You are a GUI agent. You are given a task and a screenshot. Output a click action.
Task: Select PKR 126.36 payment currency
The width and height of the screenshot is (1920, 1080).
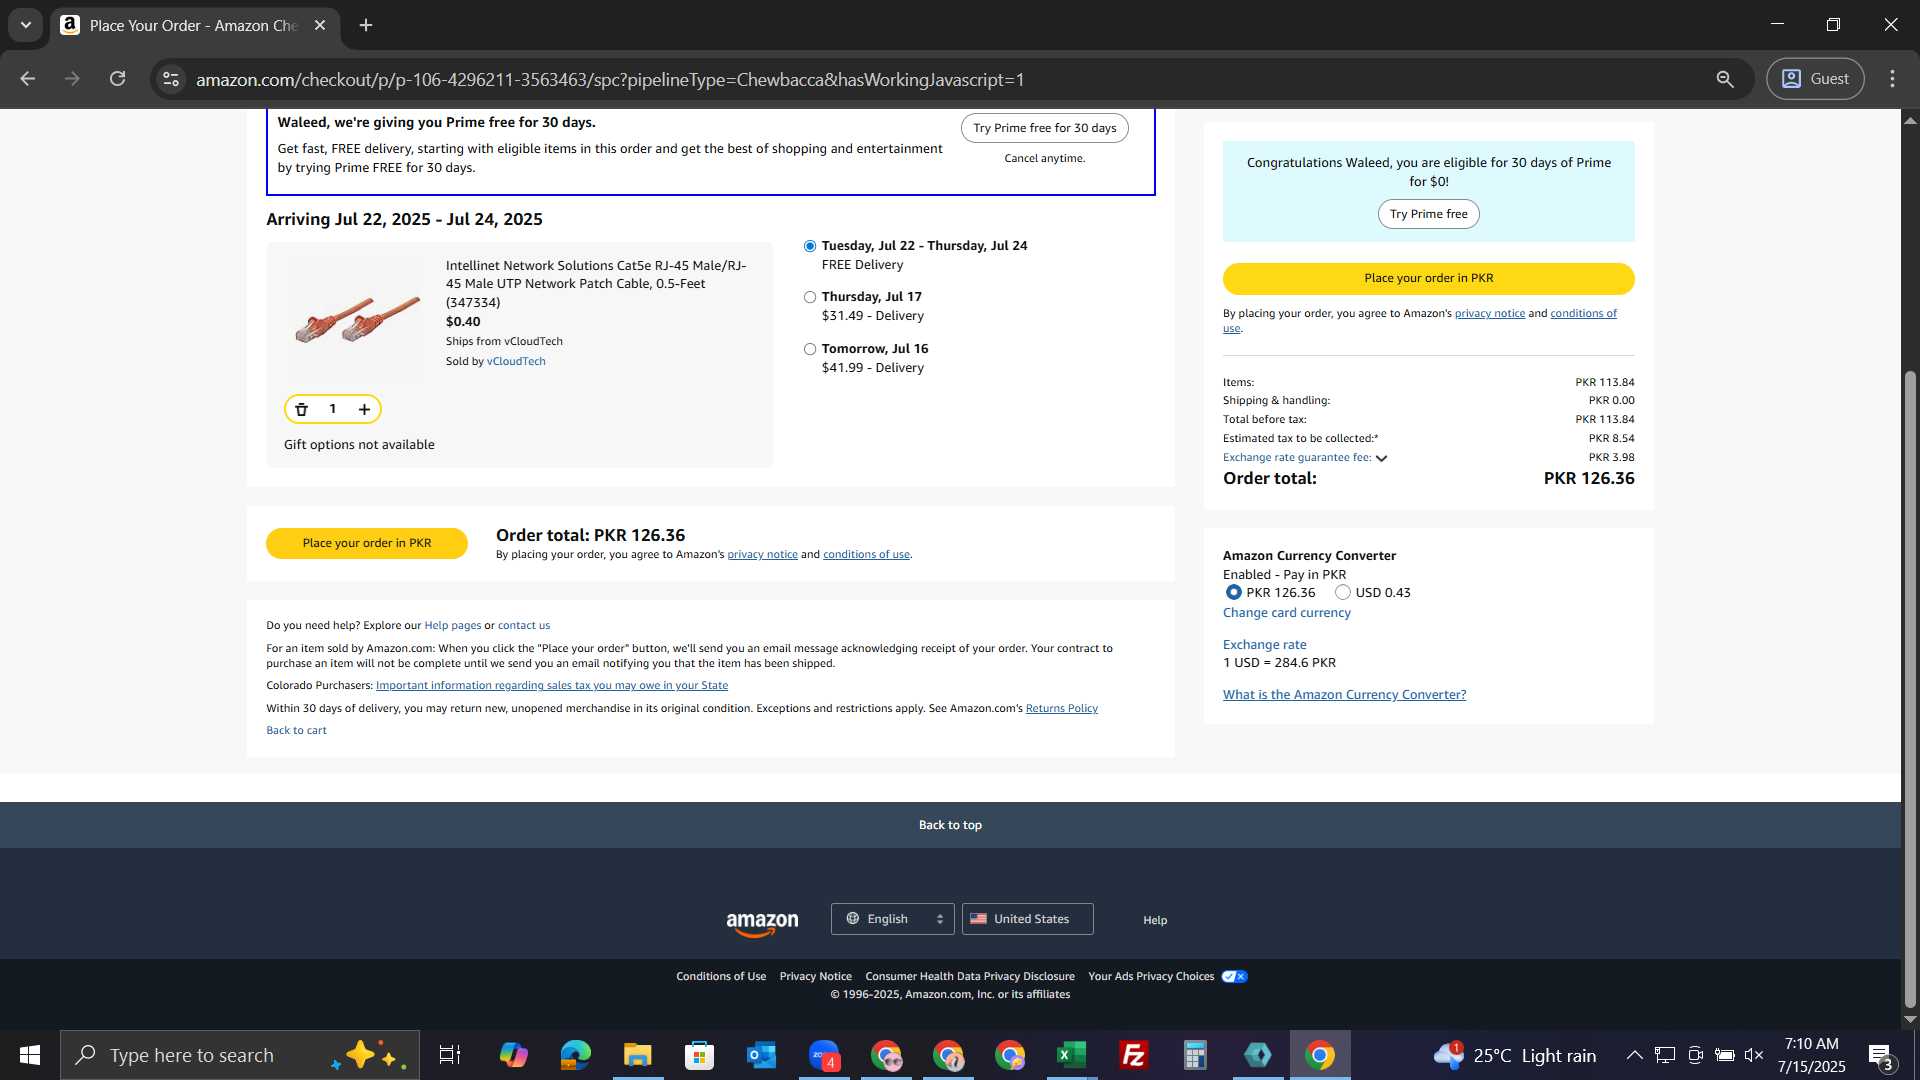point(1234,593)
